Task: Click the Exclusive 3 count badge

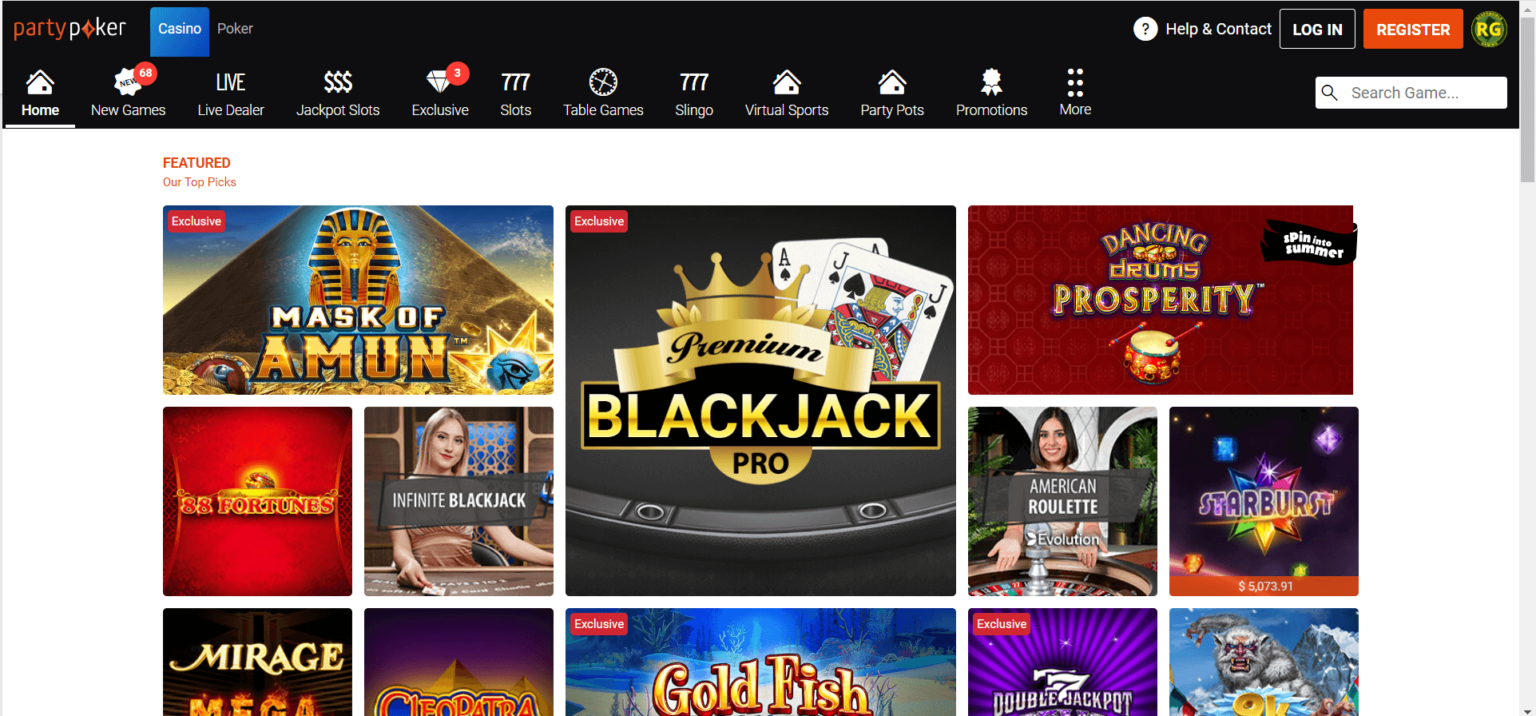Action: click(x=458, y=73)
